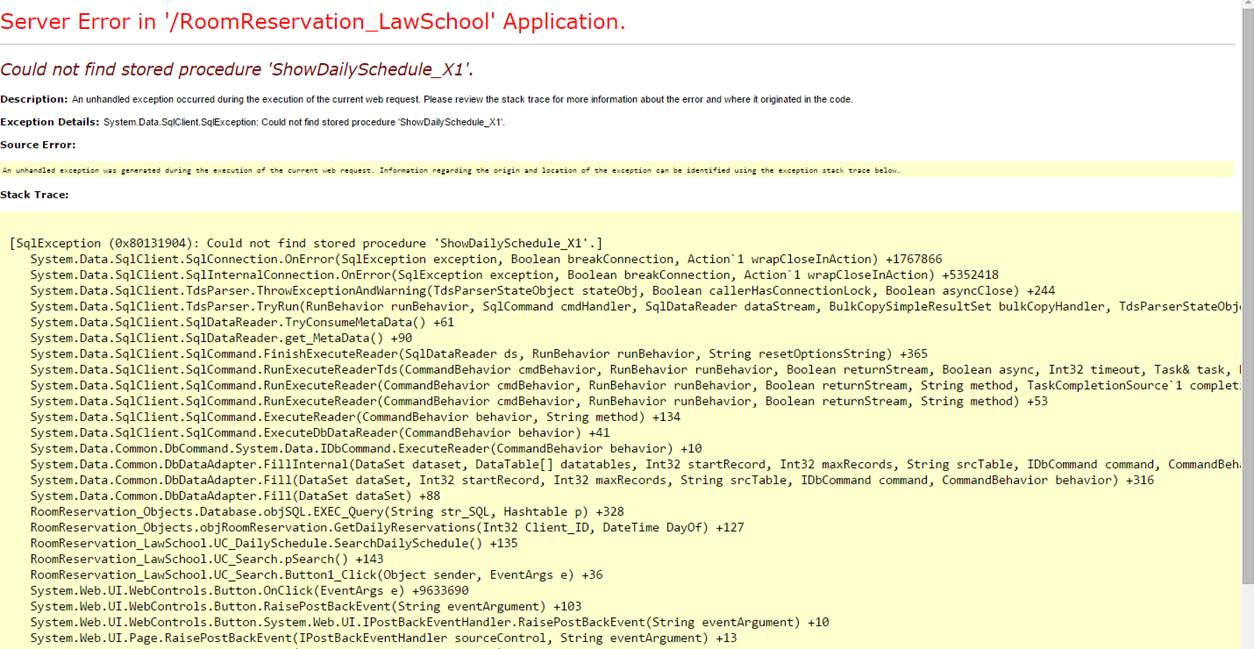
Task: Click the objRoomReservation.GetDailyReservations line
Action: tap(386, 527)
